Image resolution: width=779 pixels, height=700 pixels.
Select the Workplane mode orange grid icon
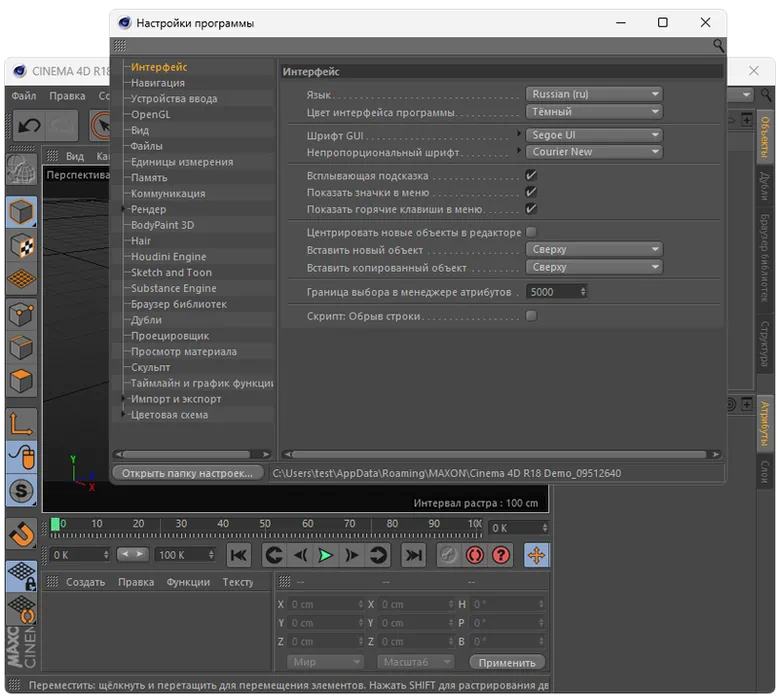pyautogui.click(x=21, y=279)
